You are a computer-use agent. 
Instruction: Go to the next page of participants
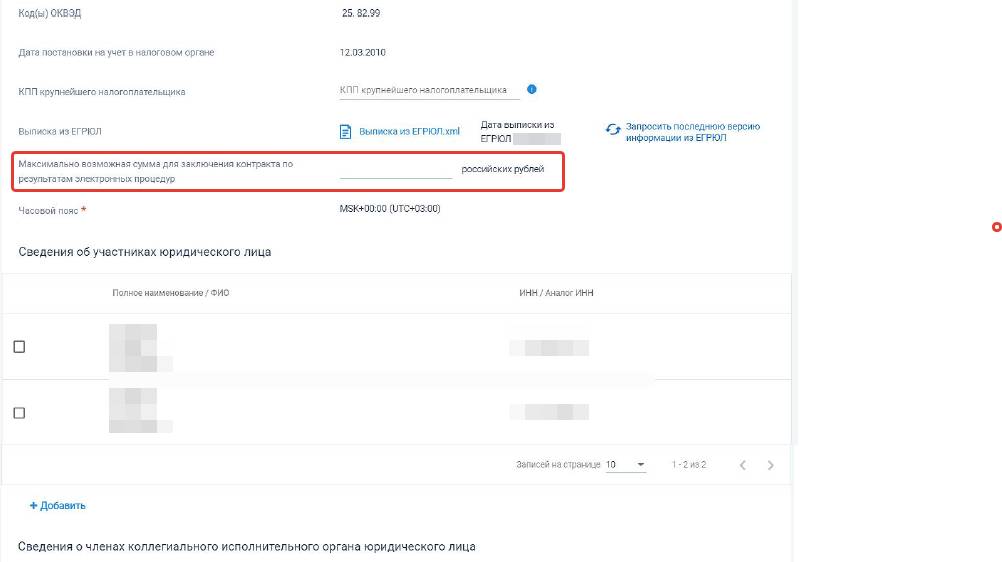770,465
